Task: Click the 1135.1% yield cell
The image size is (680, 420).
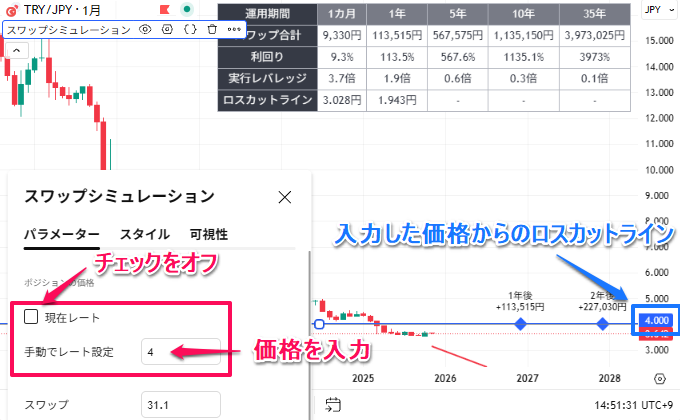Action: click(x=523, y=57)
